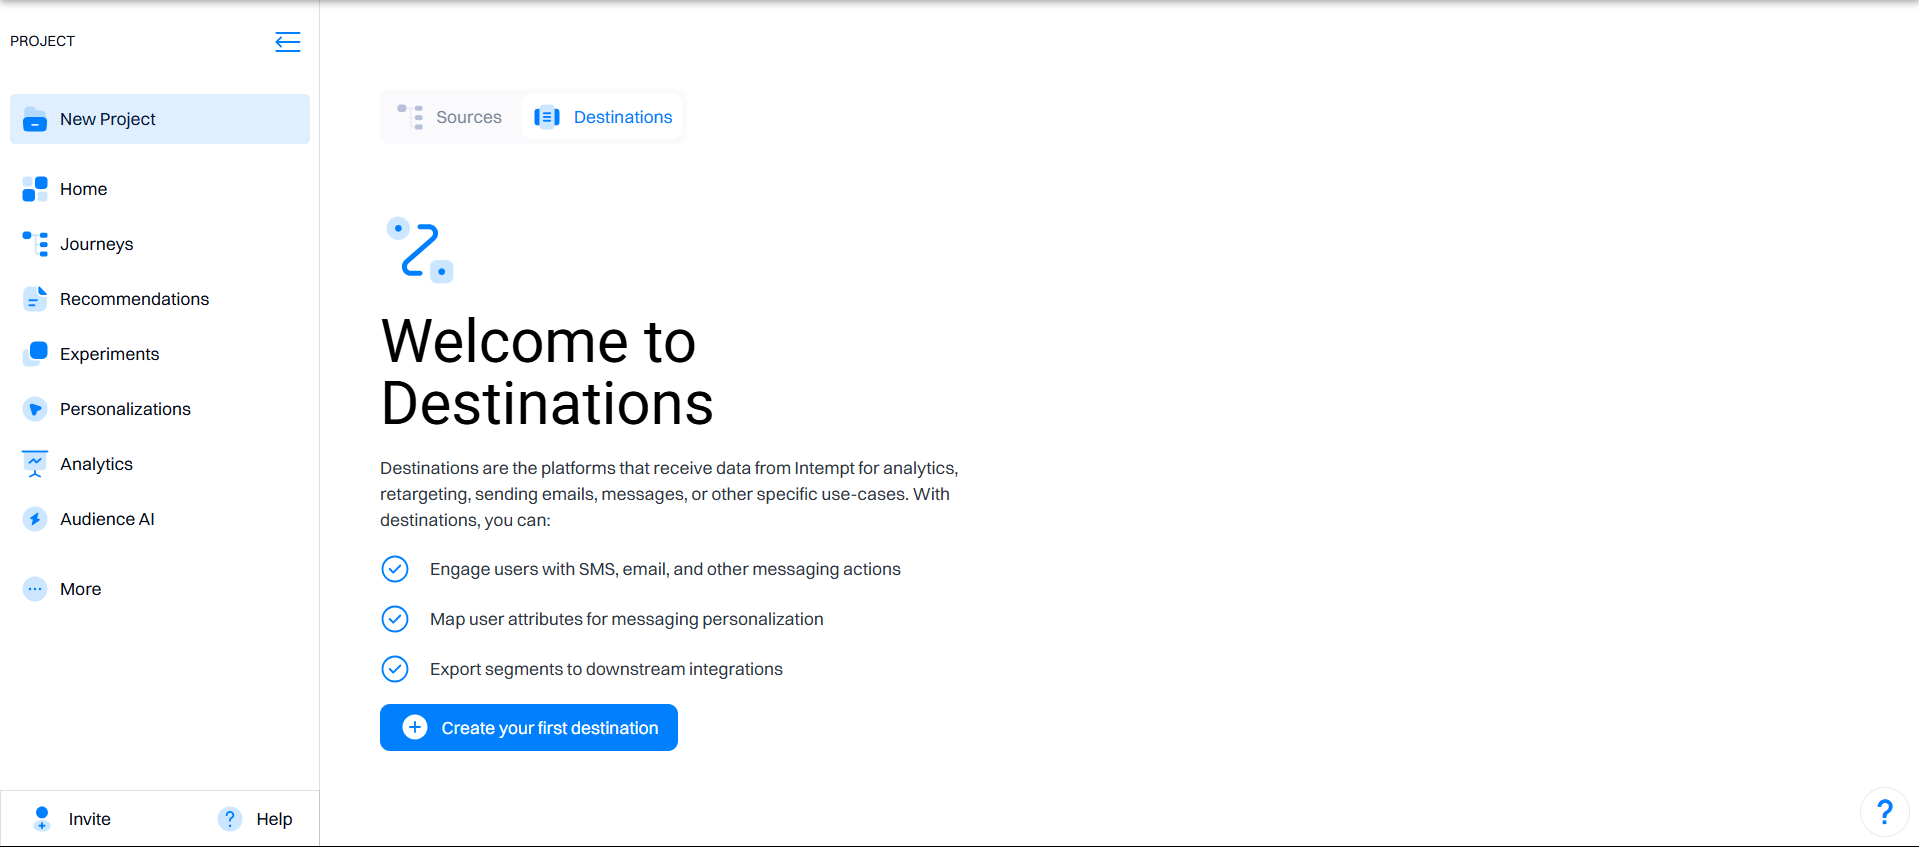Click the Audience AI lightning icon

coord(35,519)
